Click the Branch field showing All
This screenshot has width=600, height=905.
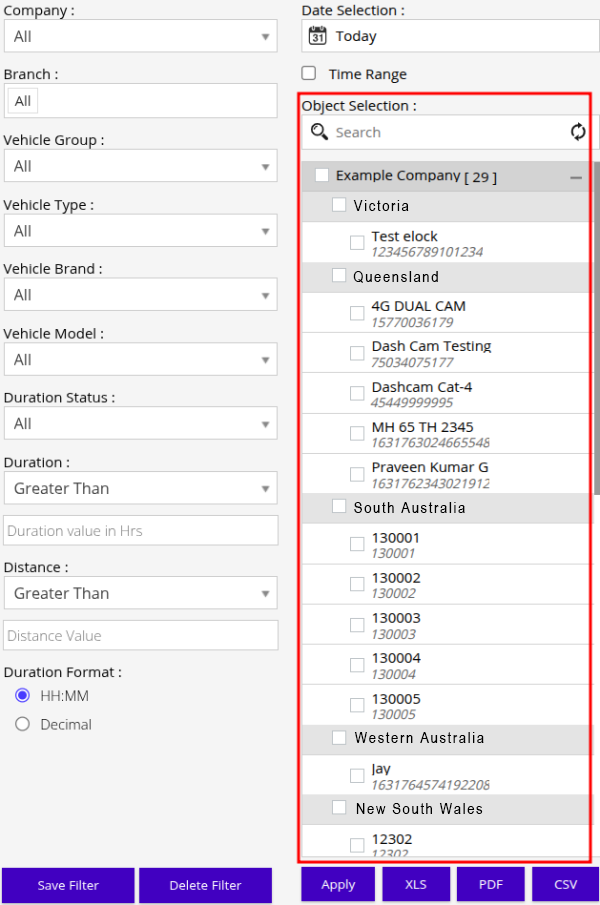[x=141, y=101]
